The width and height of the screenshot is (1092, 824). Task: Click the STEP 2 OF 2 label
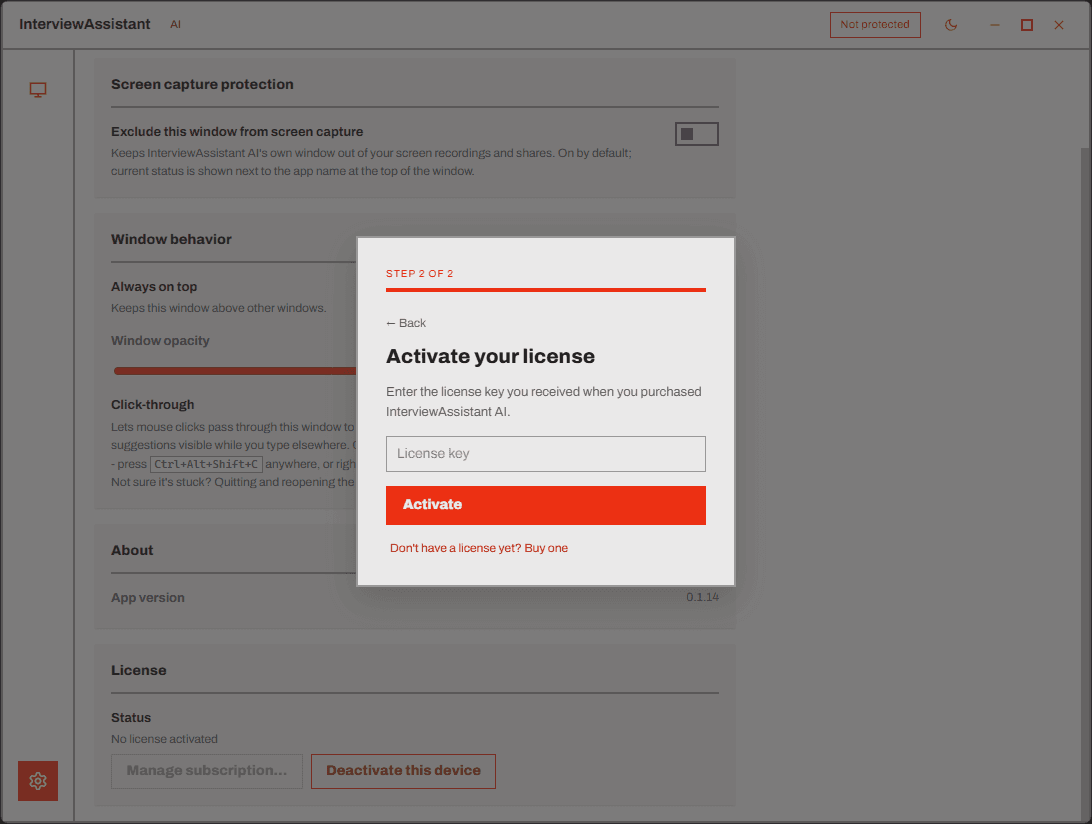tap(419, 274)
